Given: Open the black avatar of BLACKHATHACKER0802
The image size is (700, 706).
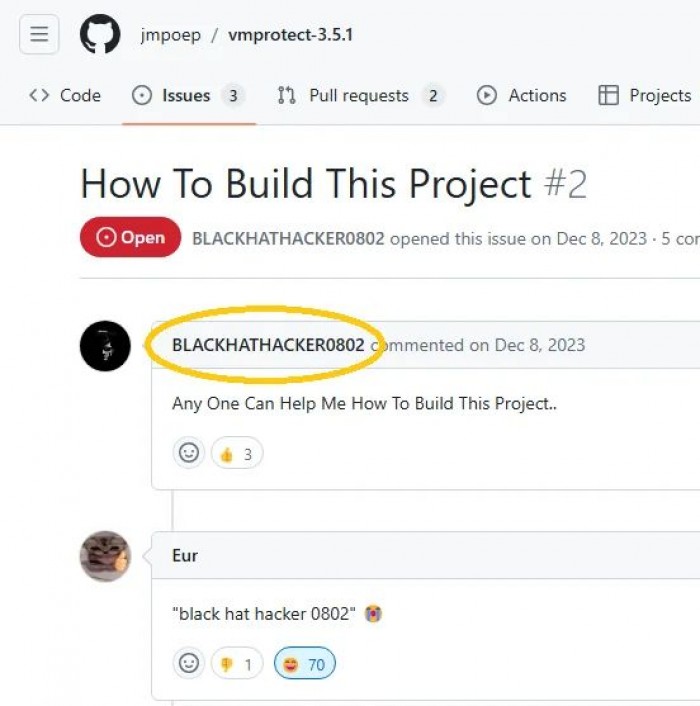Looking at the screenshot, I should click(x=105, y=346).
